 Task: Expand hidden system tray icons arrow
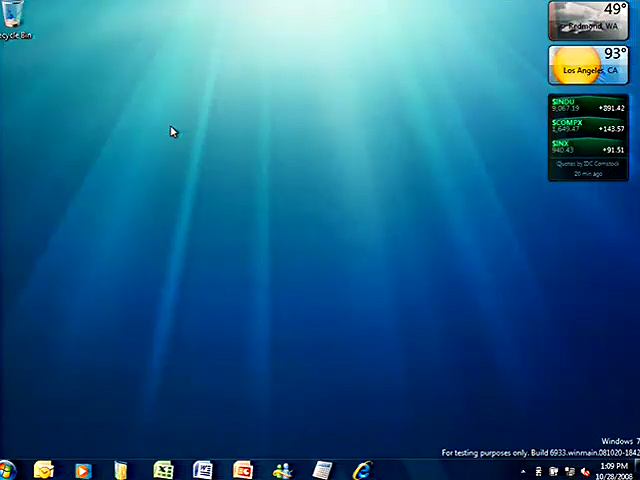(523, 471)
